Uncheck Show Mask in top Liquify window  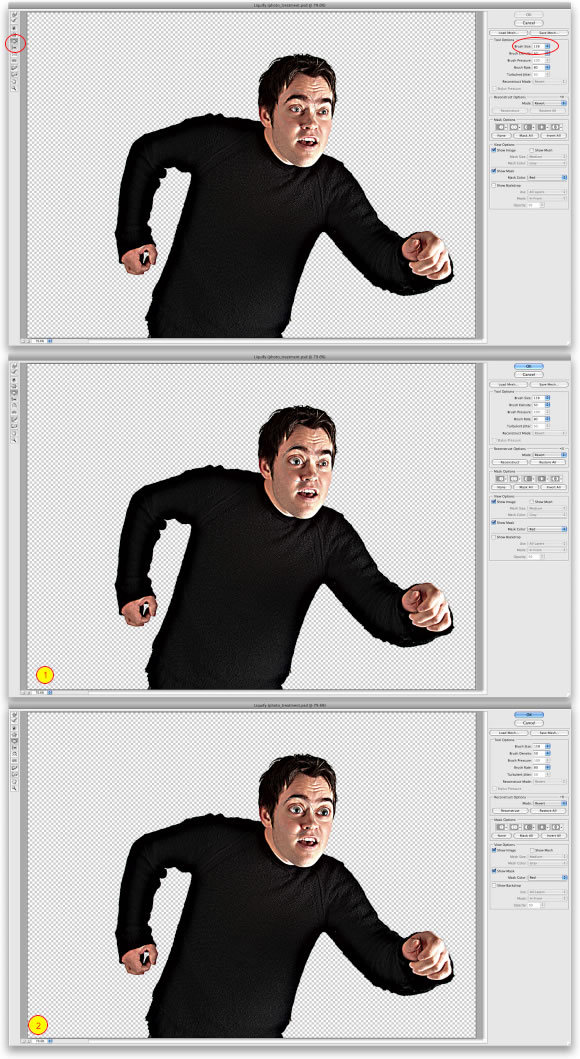point(494,171)
